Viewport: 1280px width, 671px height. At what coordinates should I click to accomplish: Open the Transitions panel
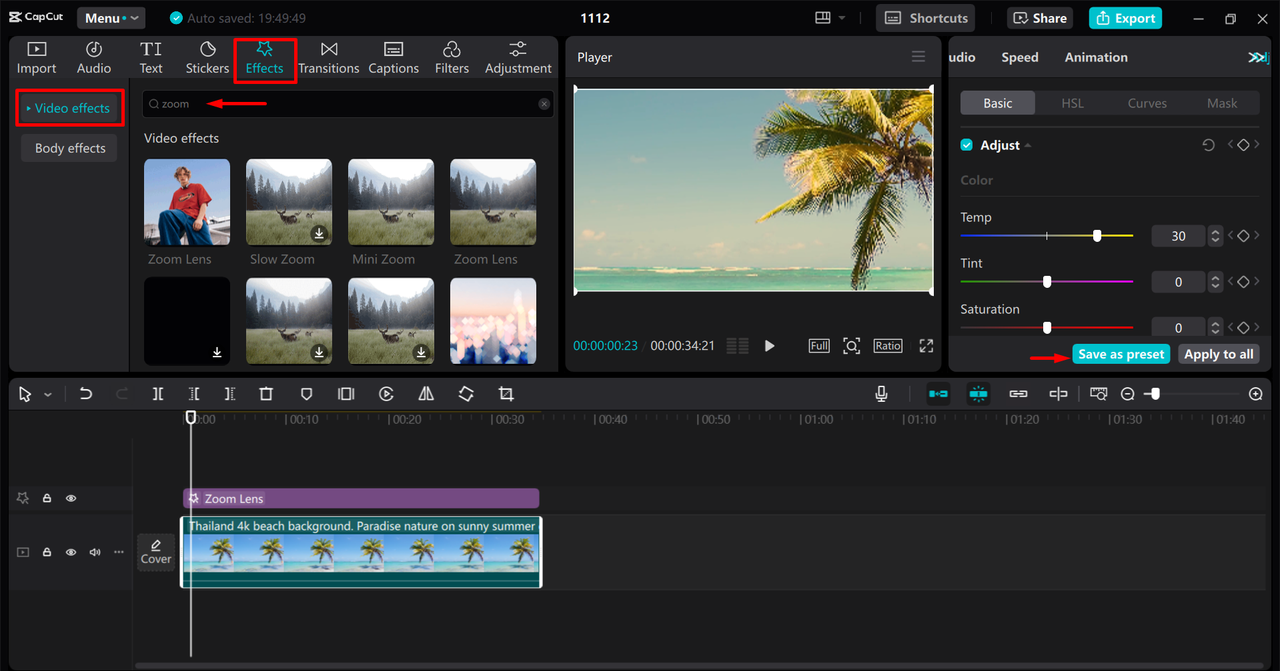point(328,58)
